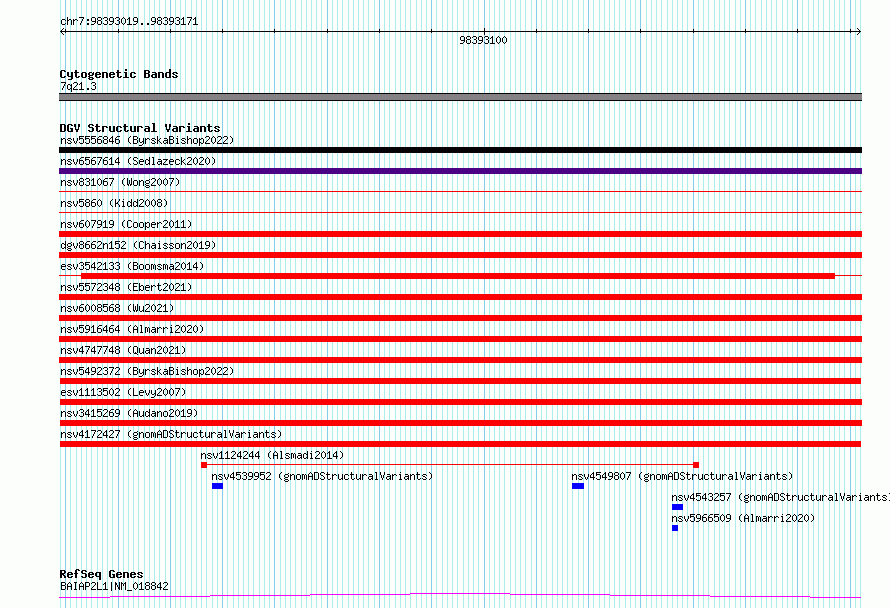Screen dimensions: 890x608
Task: Click the magenta BAIAP2L1 gene line
Action: (x=460, y=596)
